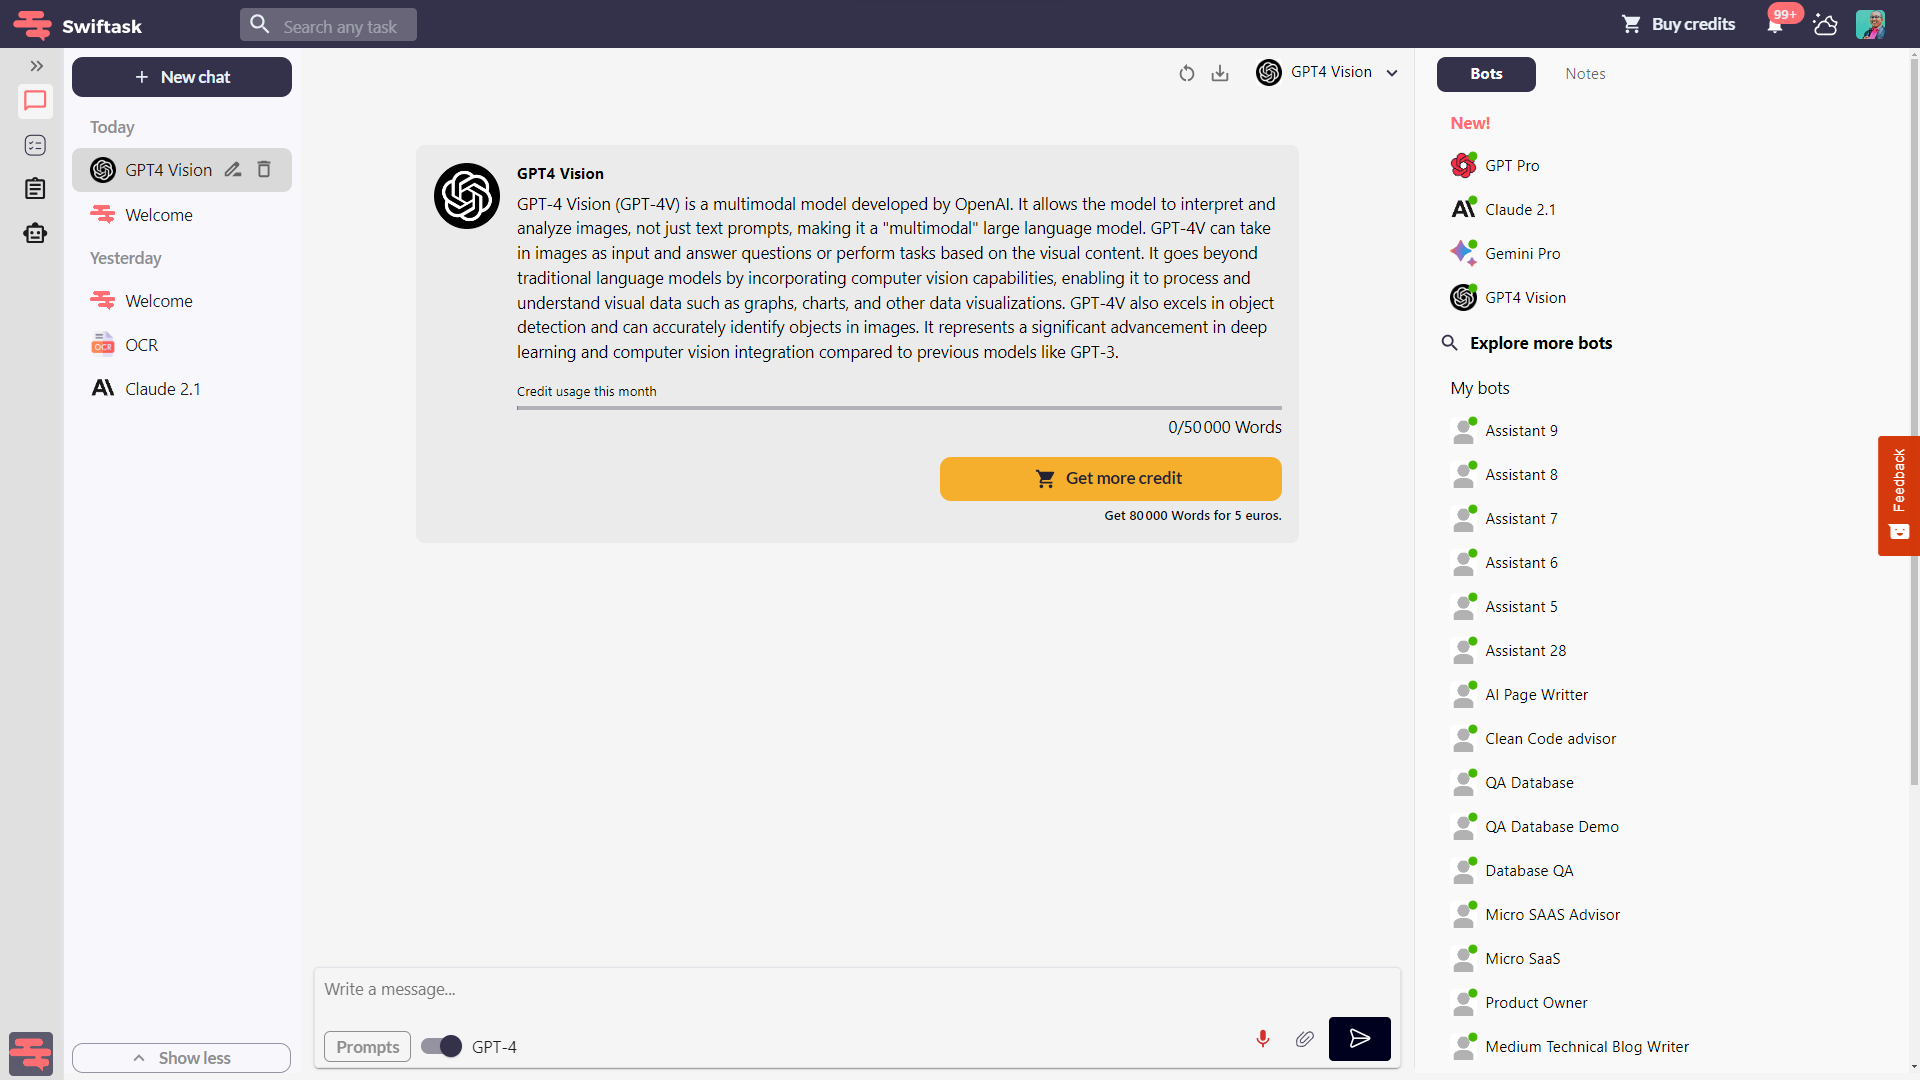
Task: Open Explore more bots link
Action: (1540, 343)
